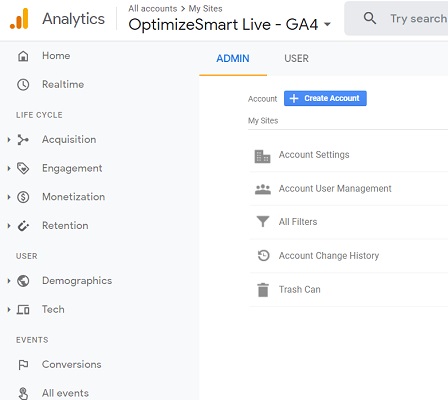Click the Demographics label
The height and width of the screenshot is (400, 448).
tap(77, 281)
